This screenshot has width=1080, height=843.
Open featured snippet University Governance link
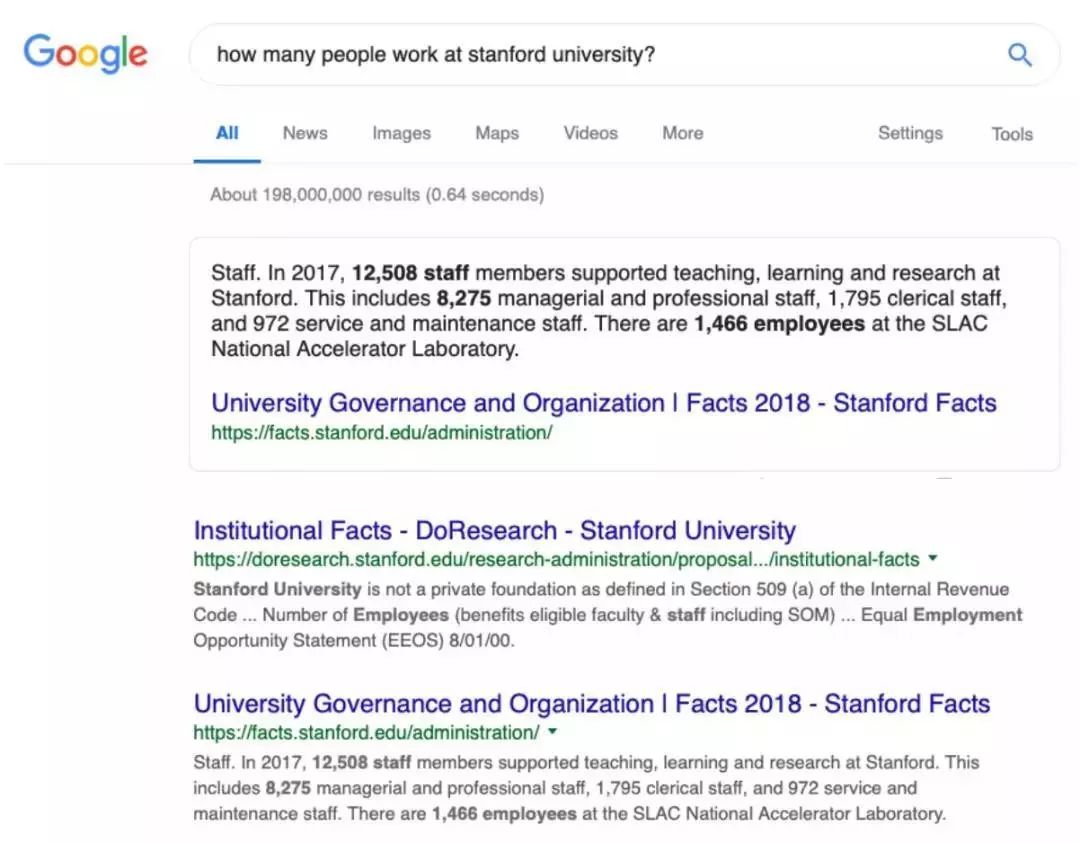click(x=603, y=403)
